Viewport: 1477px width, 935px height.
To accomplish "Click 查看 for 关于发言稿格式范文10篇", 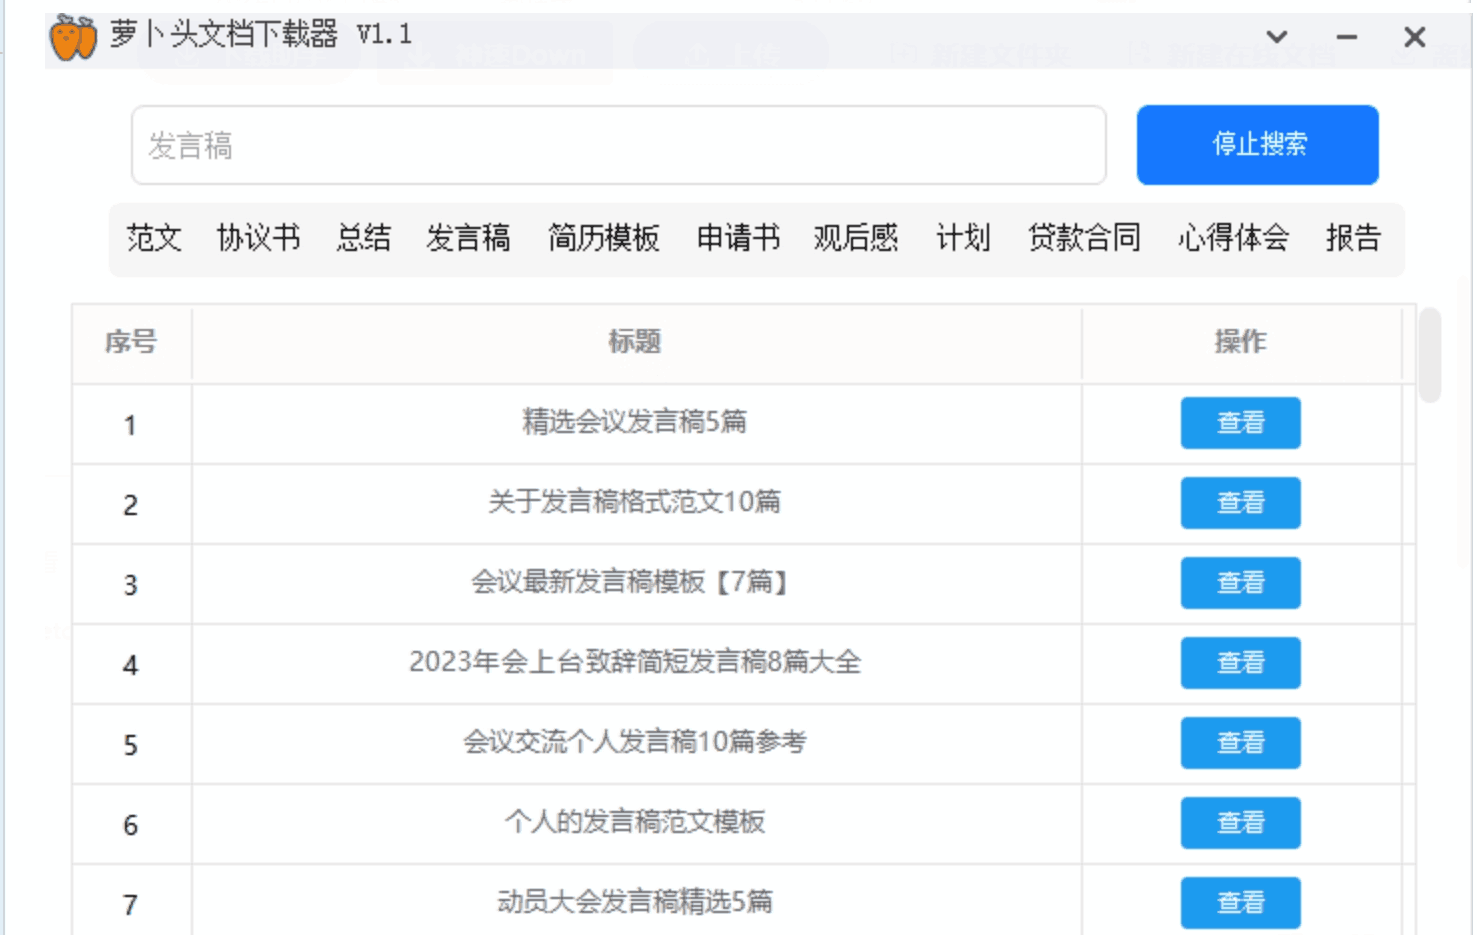I will pyautogui.click(x=1240, y=503).
